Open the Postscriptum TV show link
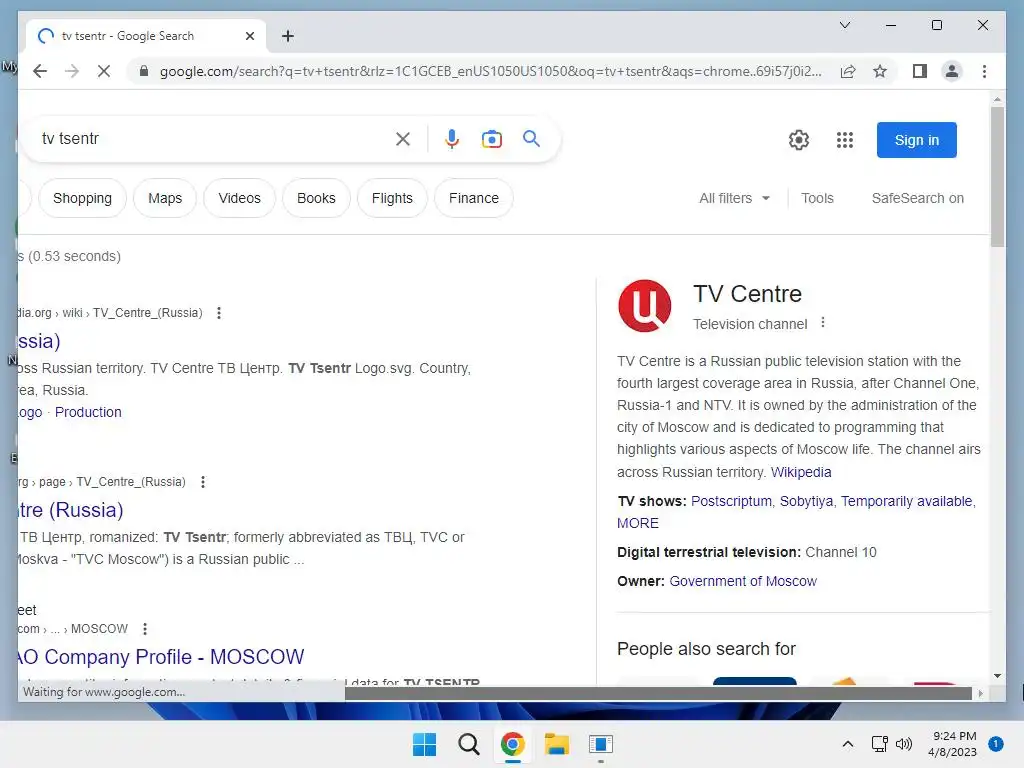The width and height of the screenshot is (1024, 768). click(731, 501)
